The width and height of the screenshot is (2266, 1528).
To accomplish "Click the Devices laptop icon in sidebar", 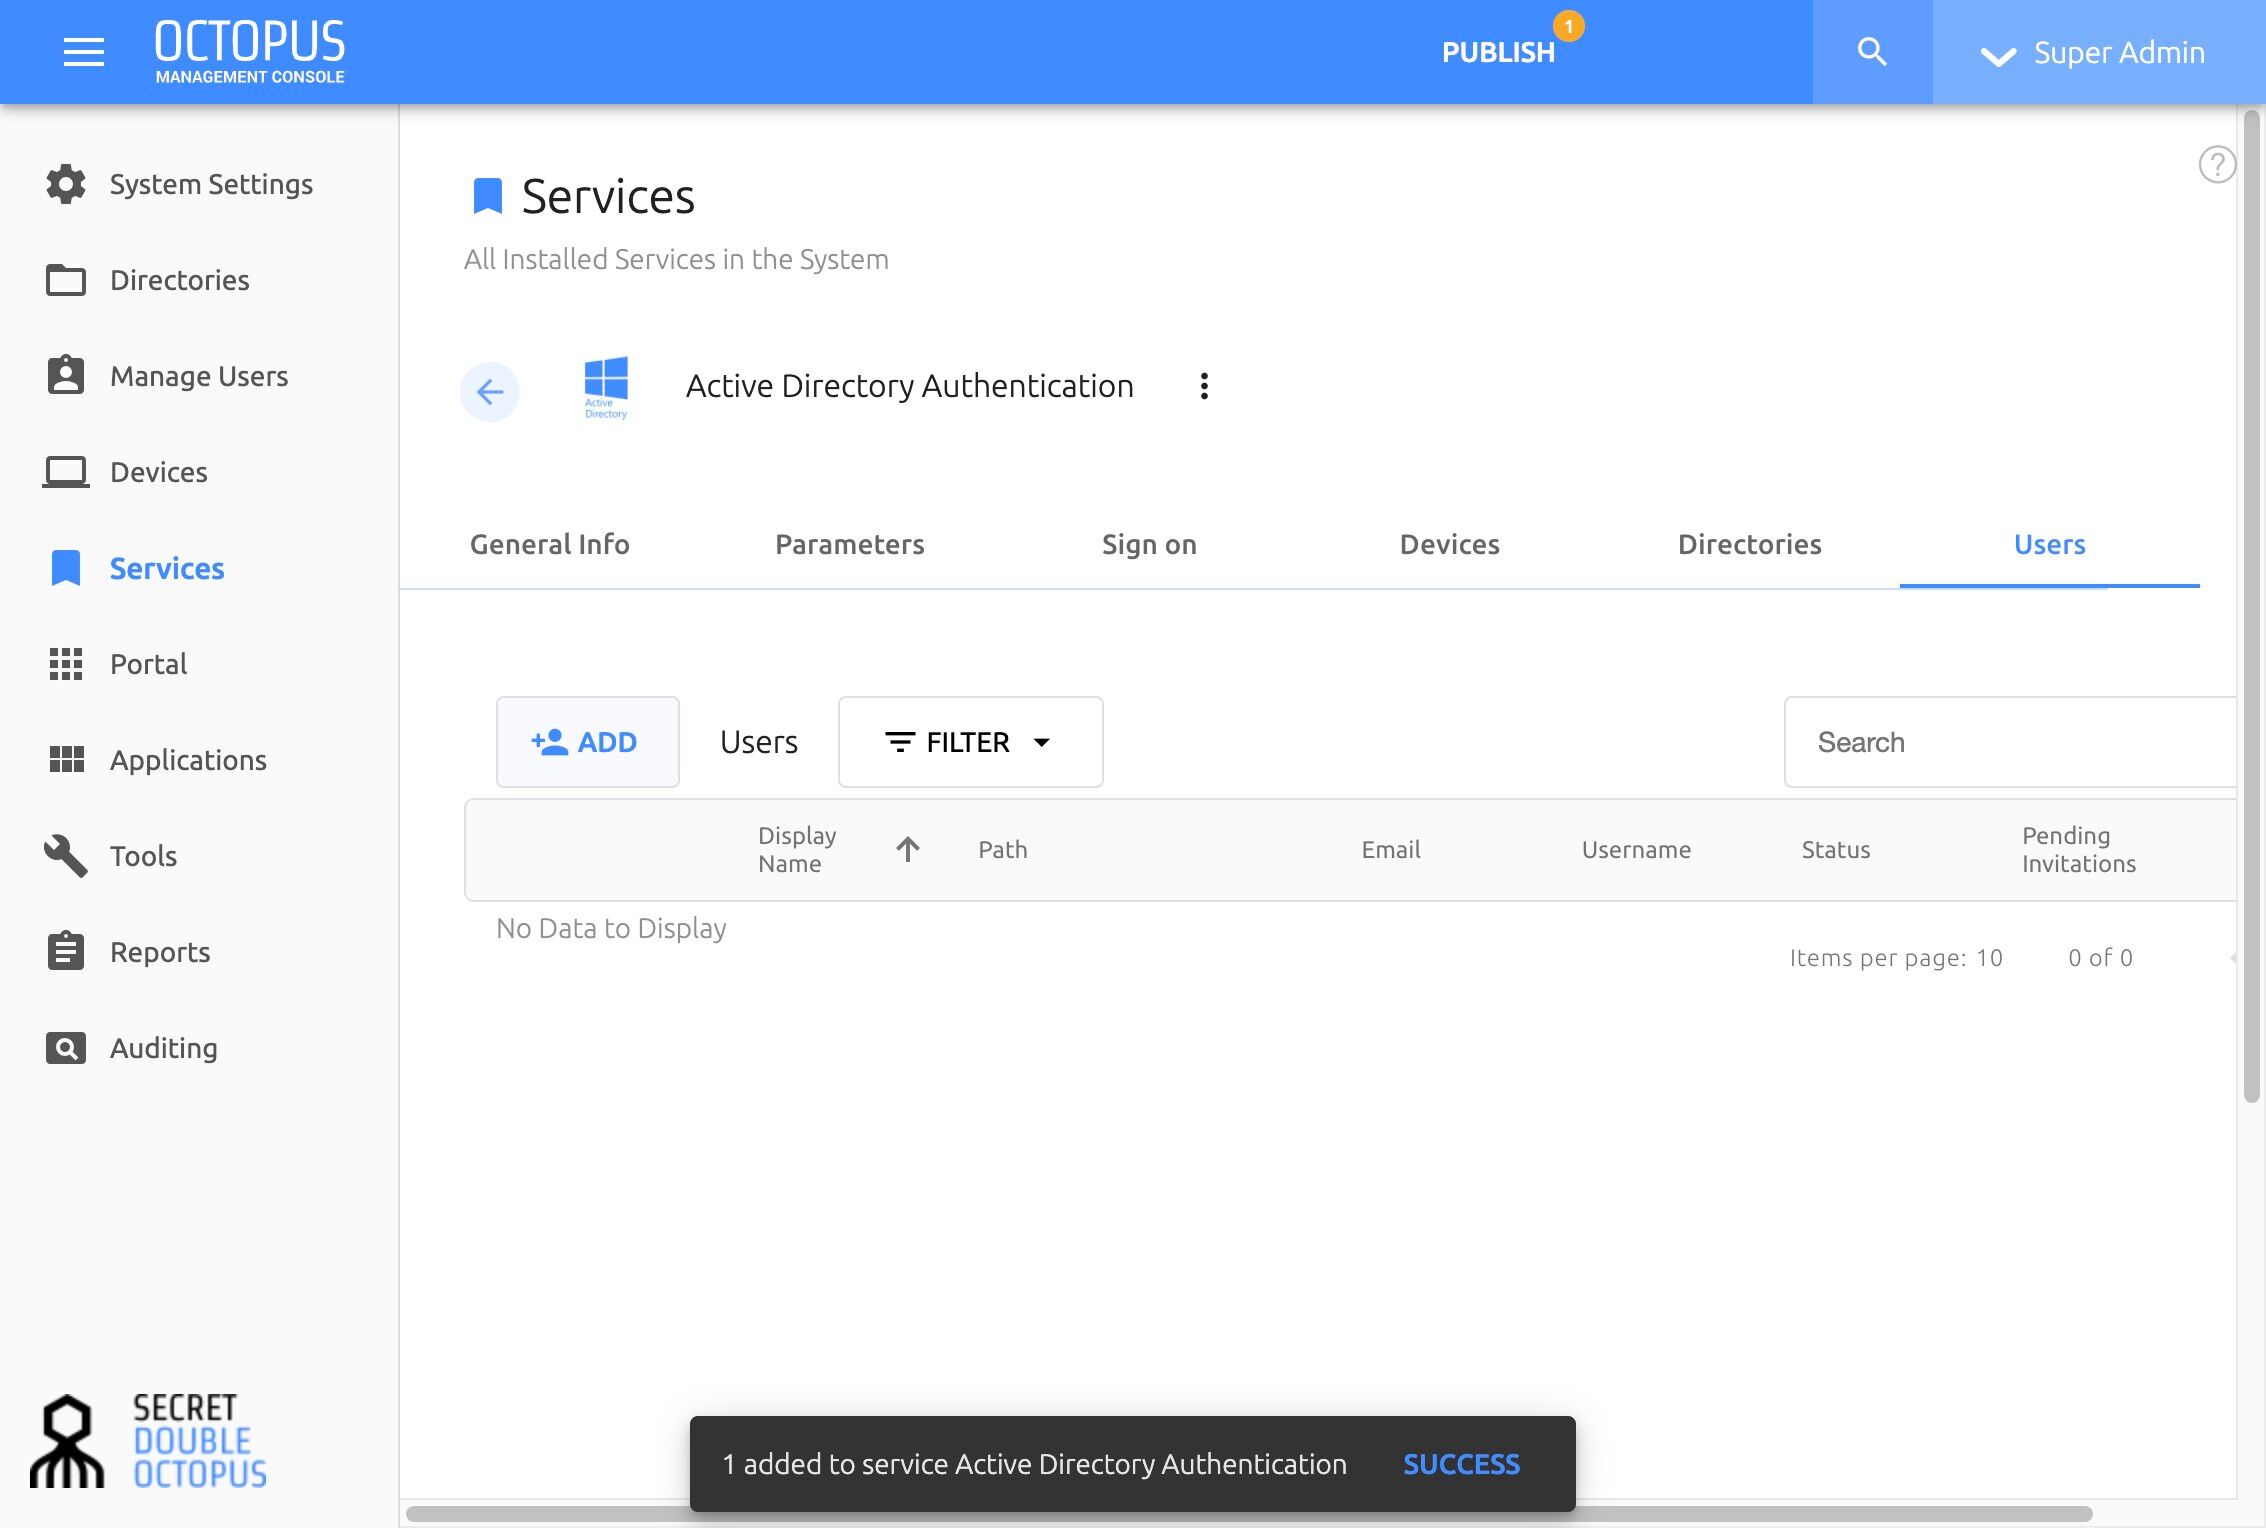I will [66, 472].
